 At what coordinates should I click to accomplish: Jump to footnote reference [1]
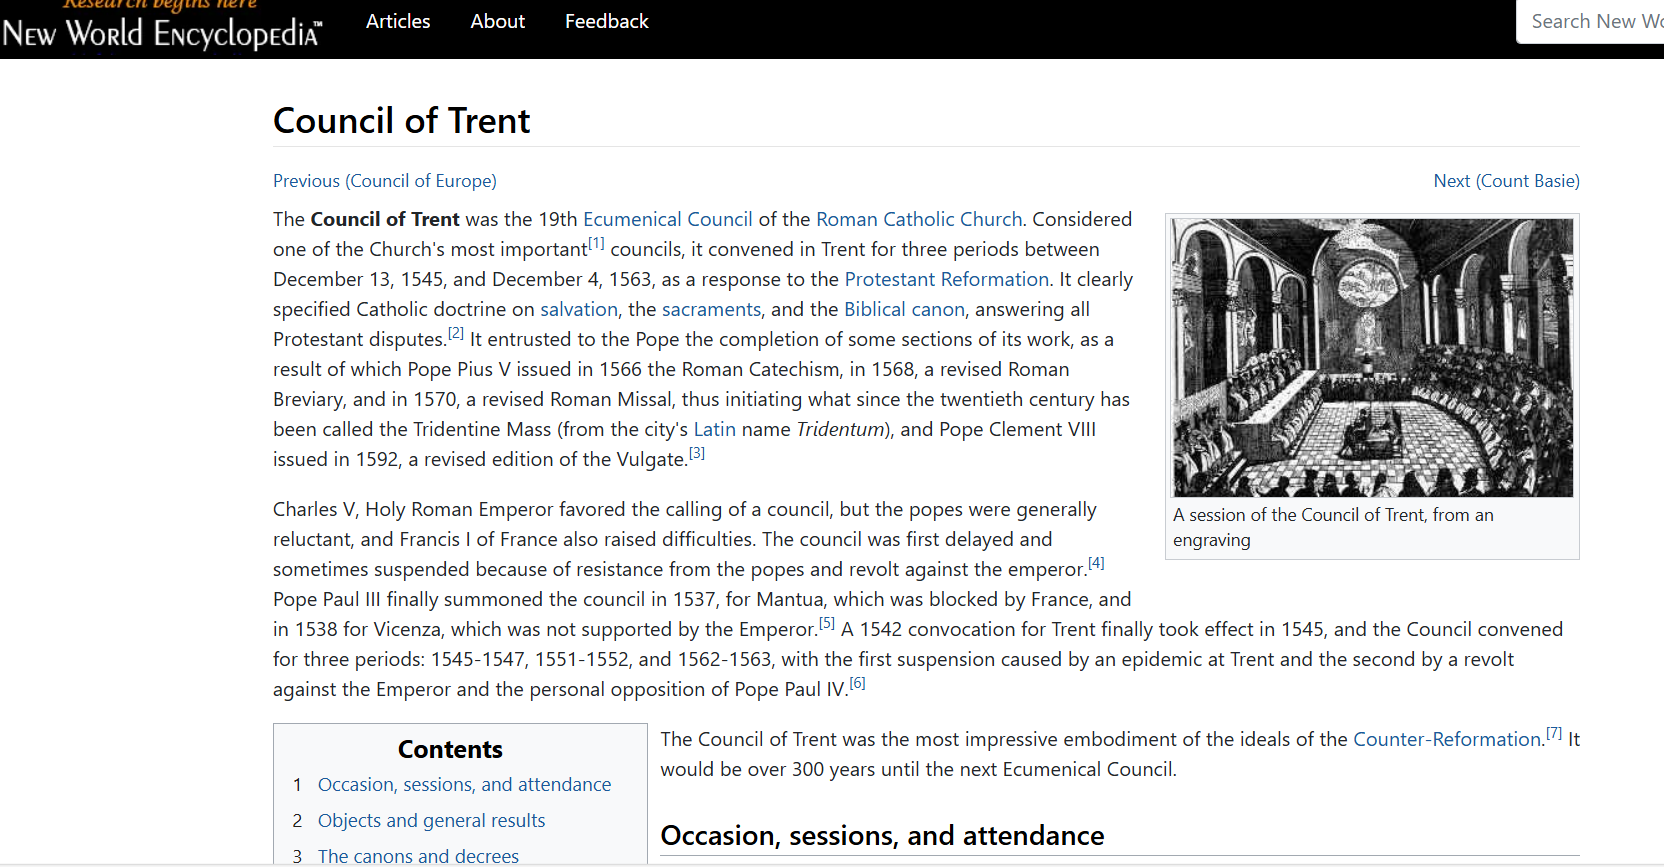click(596, 243)
